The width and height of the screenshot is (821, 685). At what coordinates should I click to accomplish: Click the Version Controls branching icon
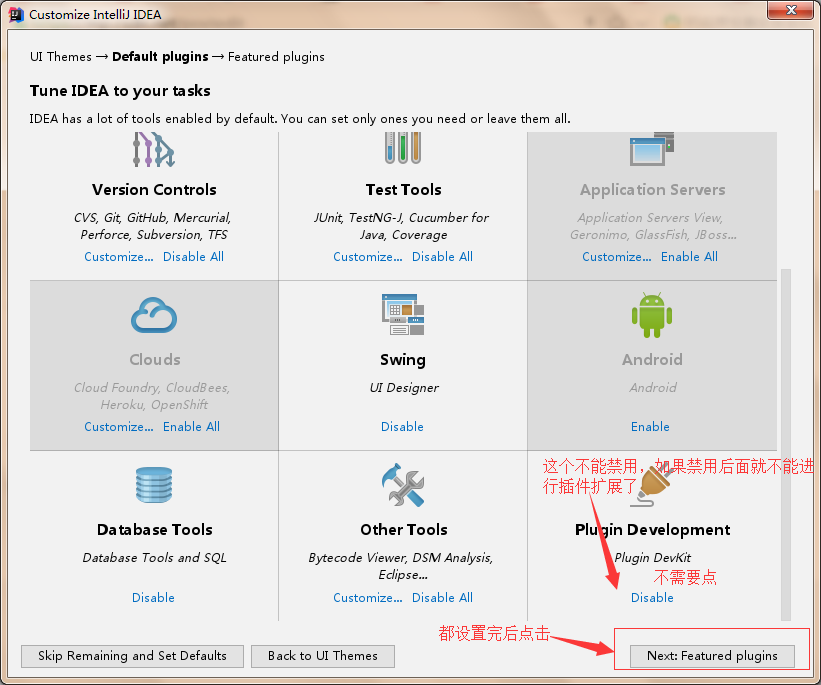[x=153, y=150]
